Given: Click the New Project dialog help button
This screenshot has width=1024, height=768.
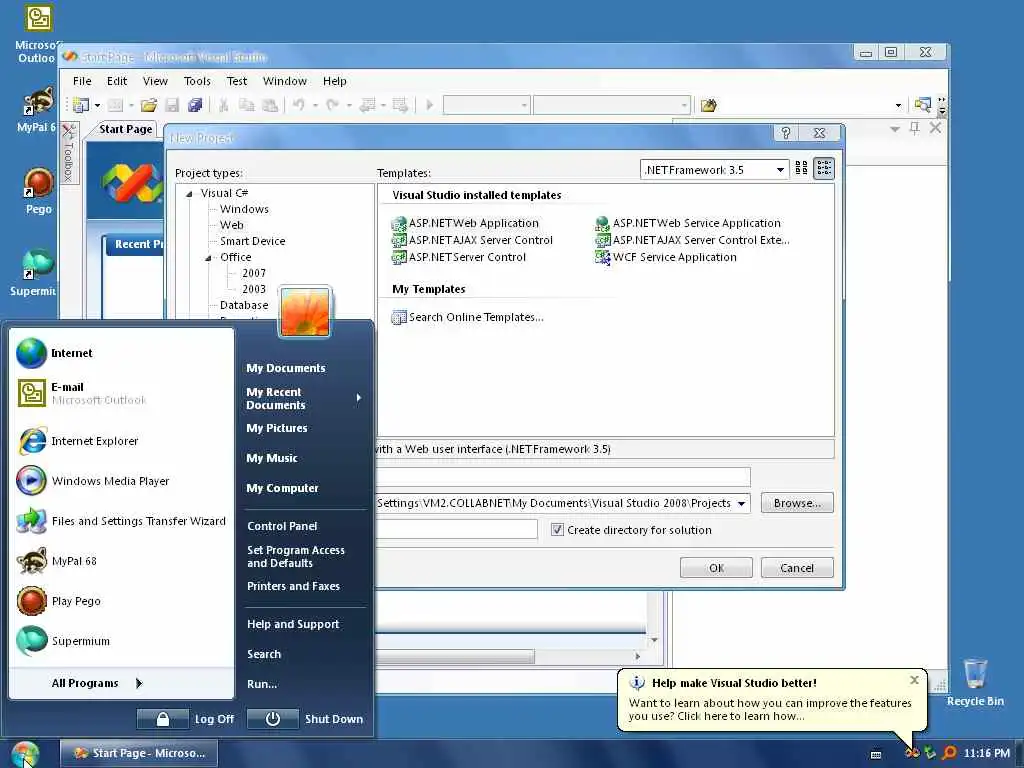Looking at the screenshot, I should coord(786,133).
